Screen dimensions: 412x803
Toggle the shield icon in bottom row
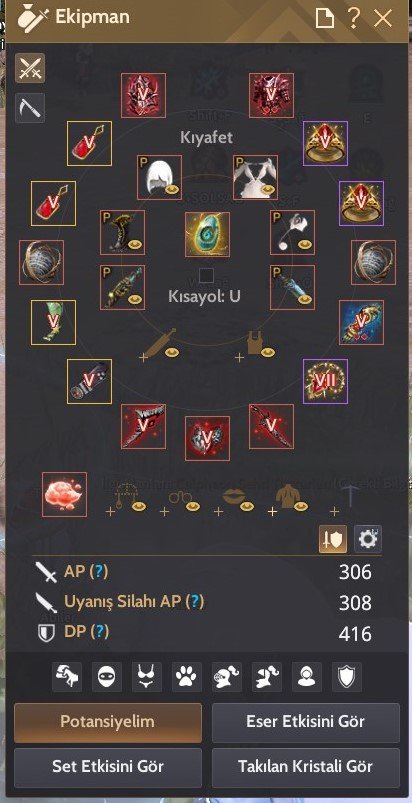[x=346, y=677]
